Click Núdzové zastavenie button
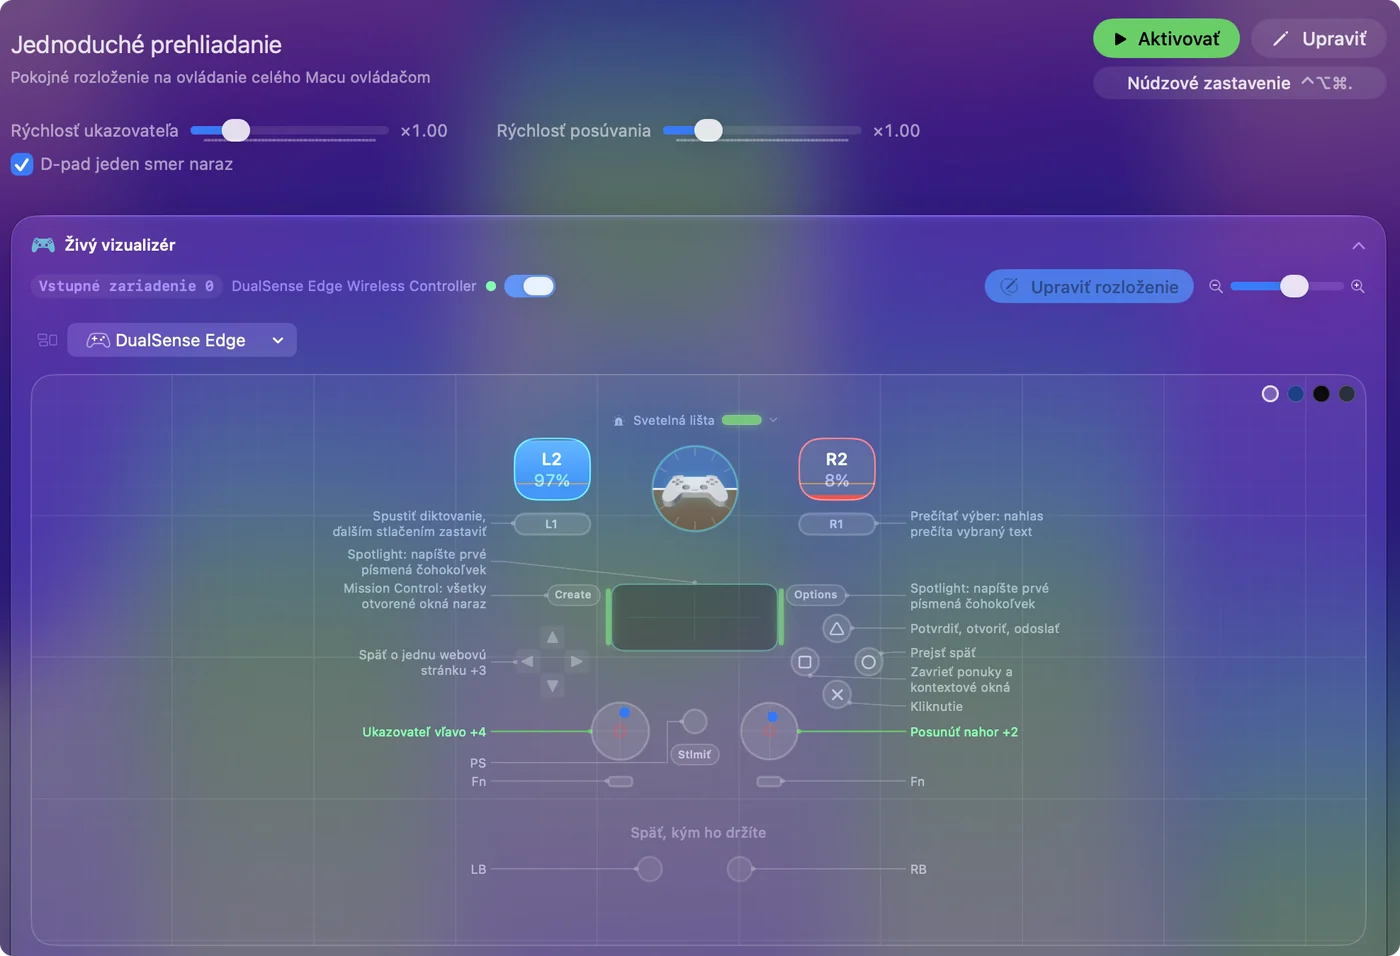The height and width of the screenshot is (956, 1400). [1240, 83]
